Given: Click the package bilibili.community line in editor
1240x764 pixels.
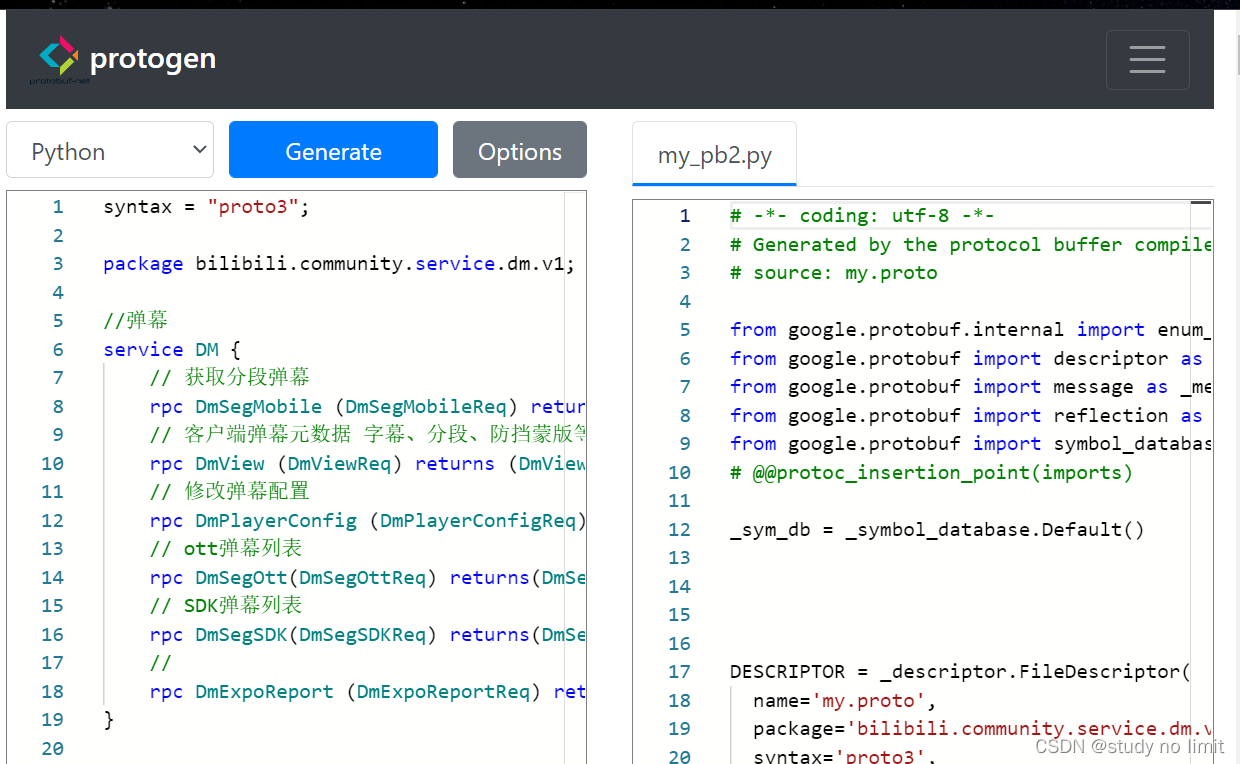Looking at the screenshot, I should (339, 264).
